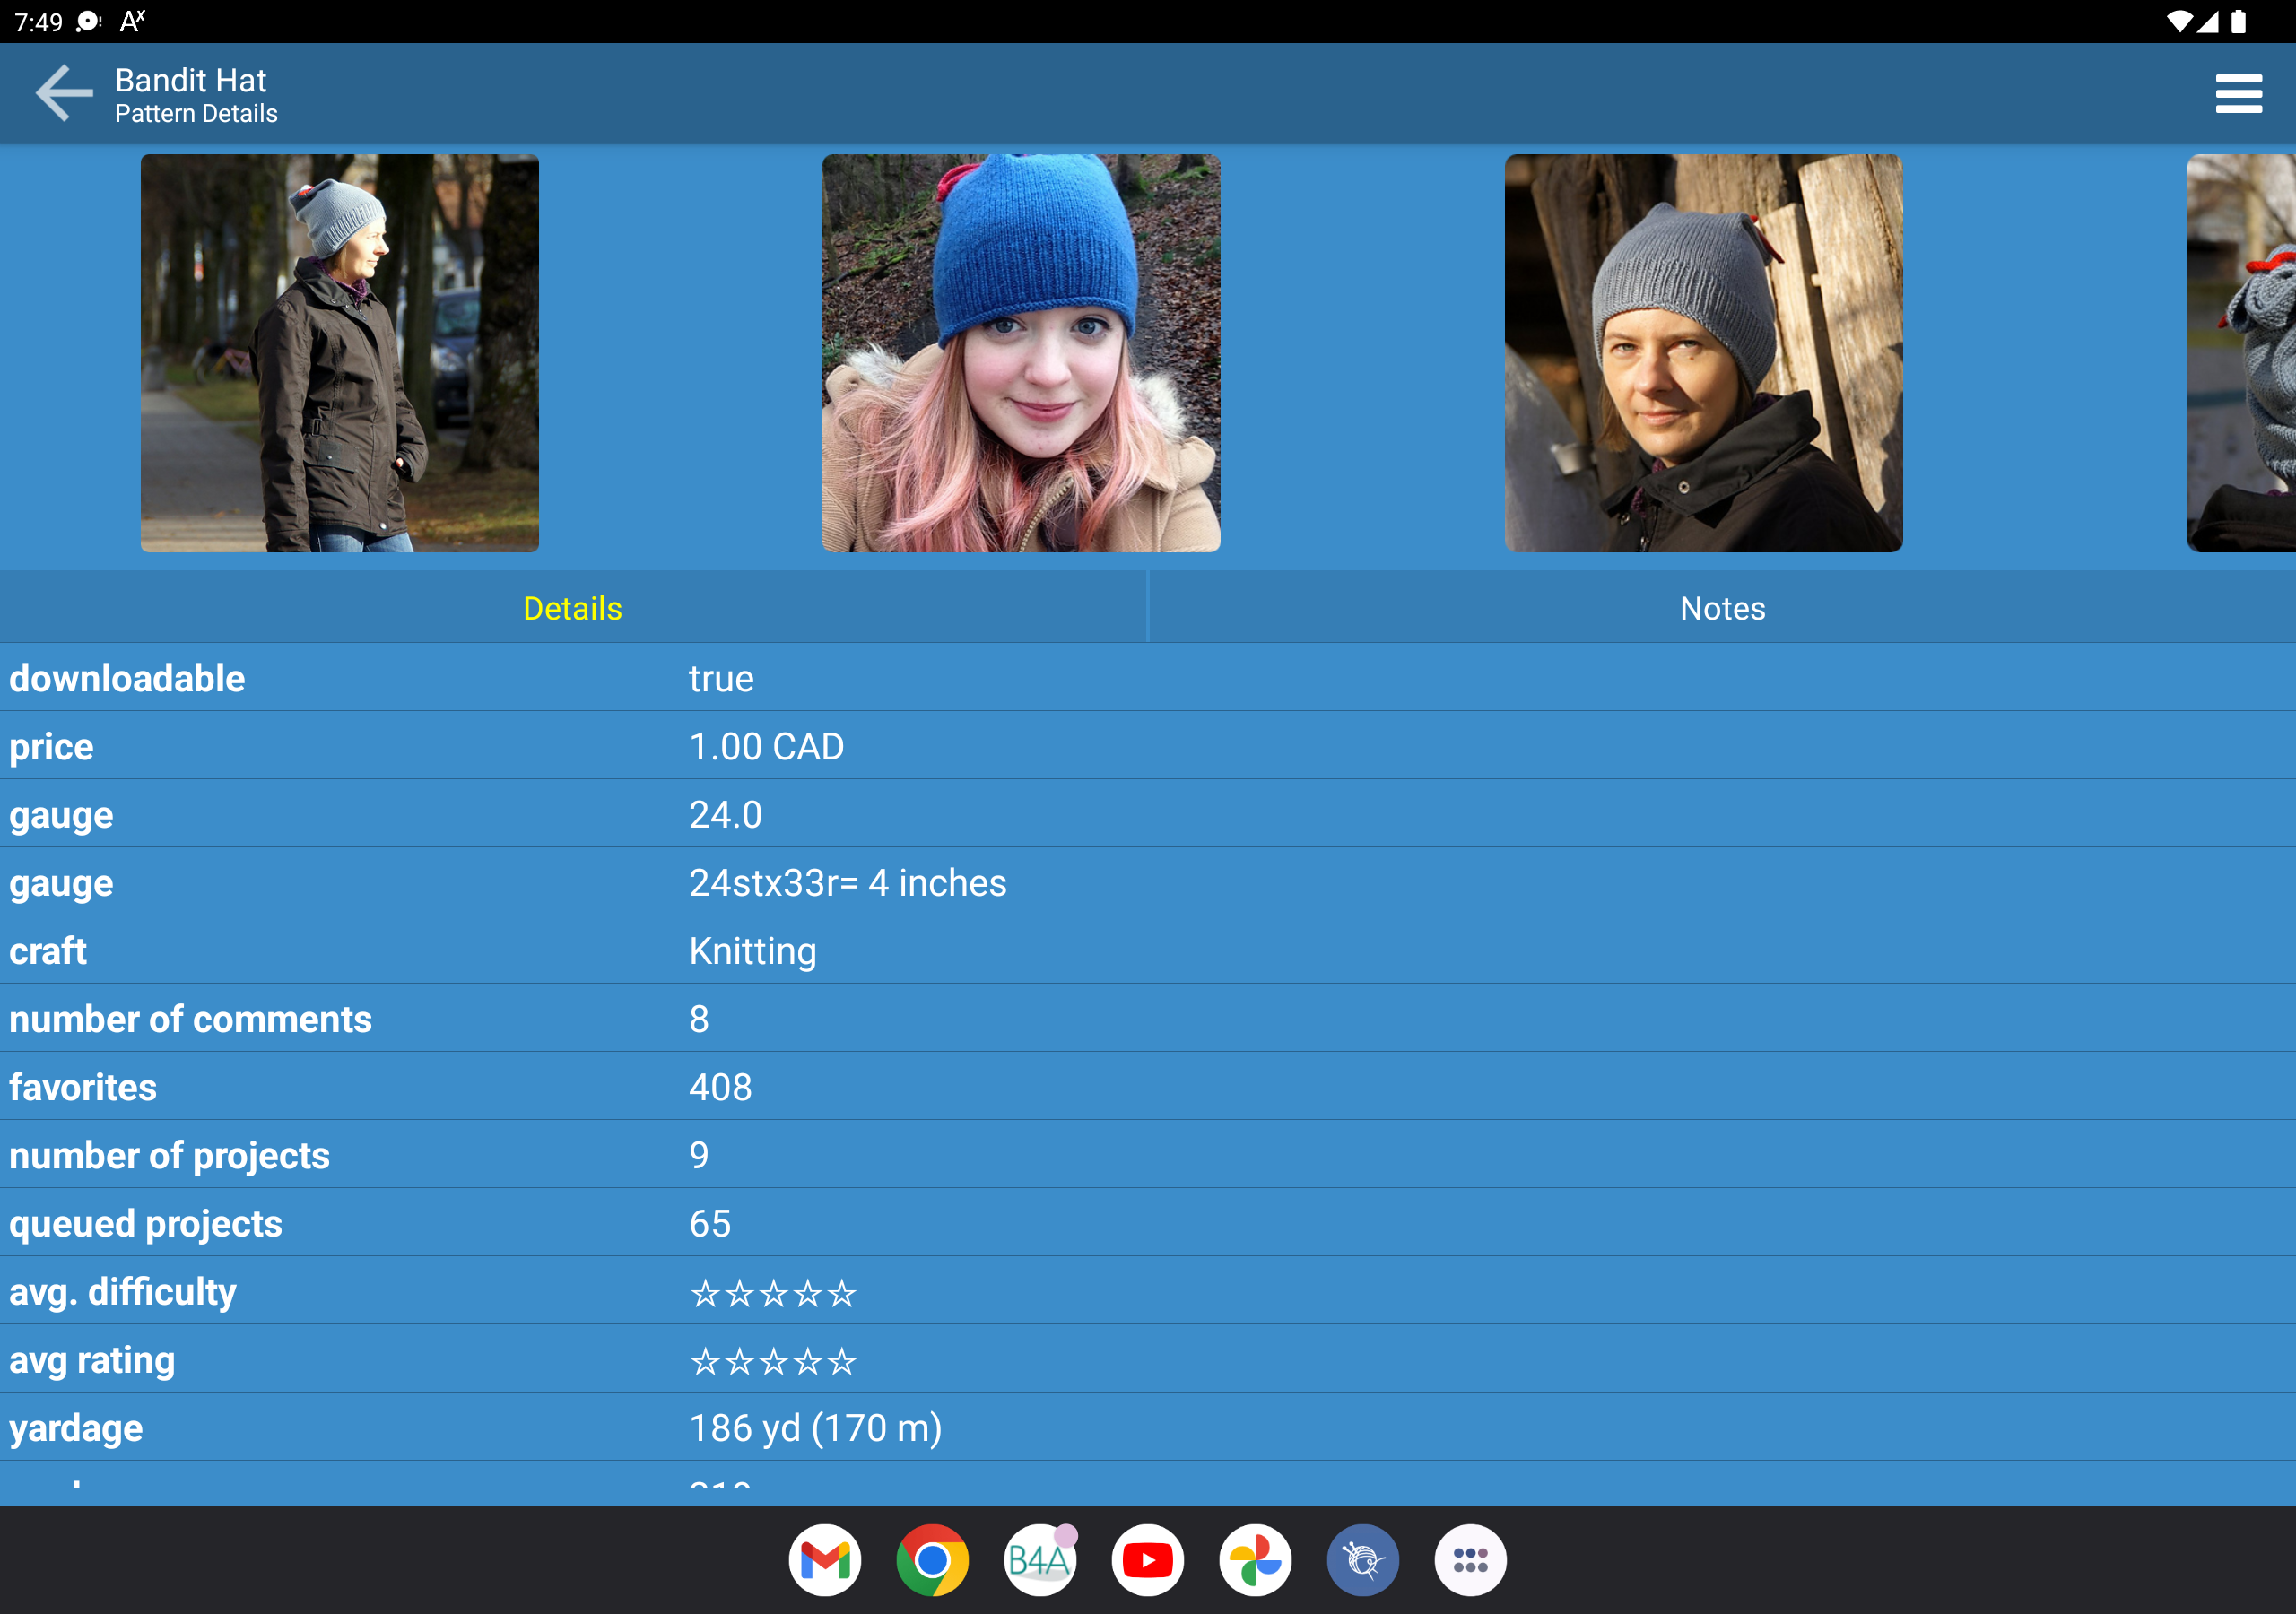Open the app drawer grid icon
Viewport: 2296px width, 1614px height.
pos(1470,1560)
